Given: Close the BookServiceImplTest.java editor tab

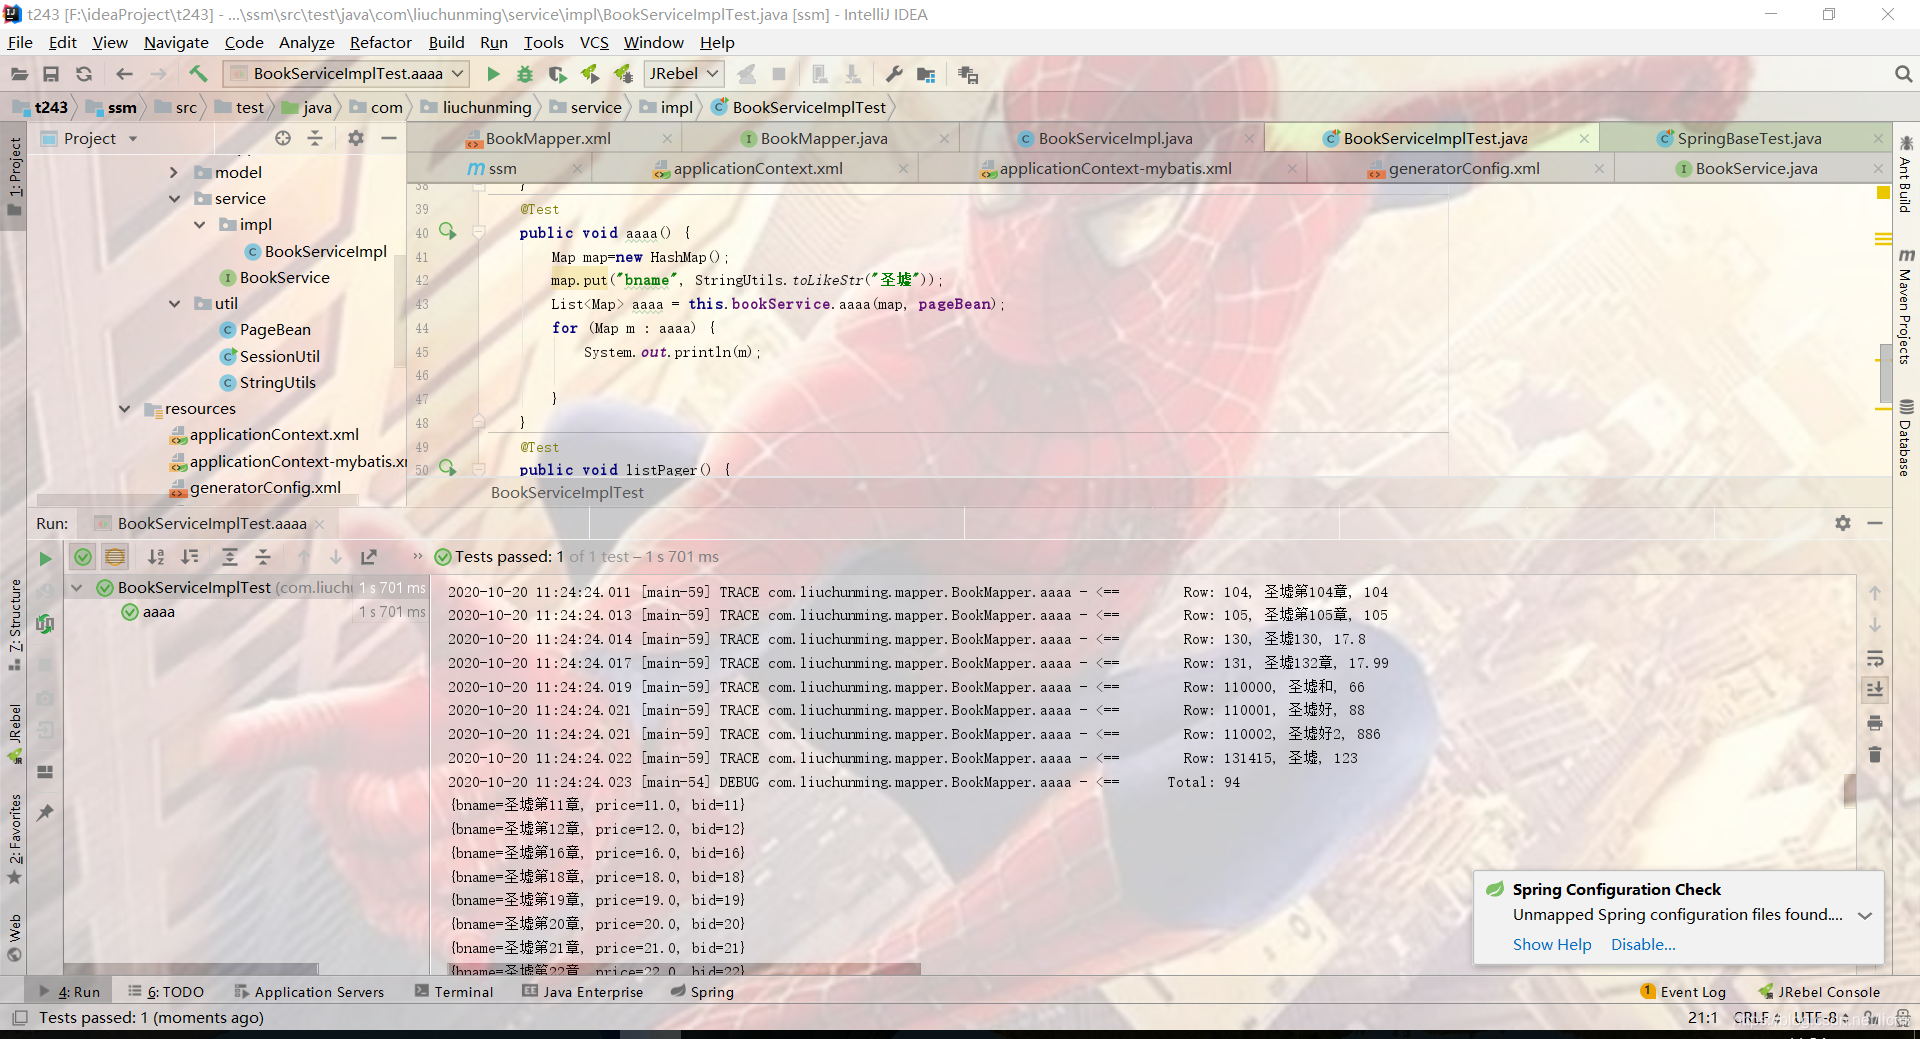Looking at the screenshot, I should (x=1584, y=139).
